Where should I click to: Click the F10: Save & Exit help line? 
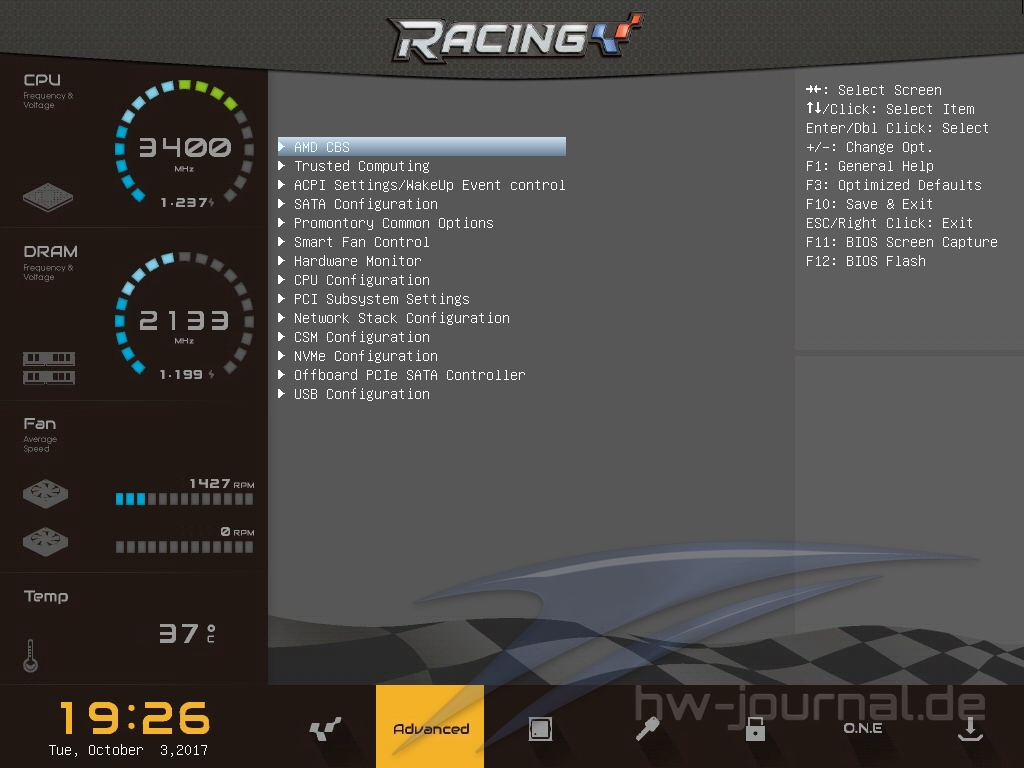click(x=869, y=204)
